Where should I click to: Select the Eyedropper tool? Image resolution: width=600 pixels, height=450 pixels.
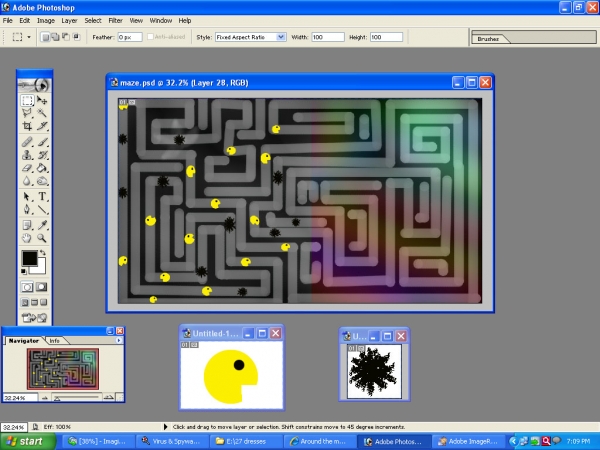[42, 225]
